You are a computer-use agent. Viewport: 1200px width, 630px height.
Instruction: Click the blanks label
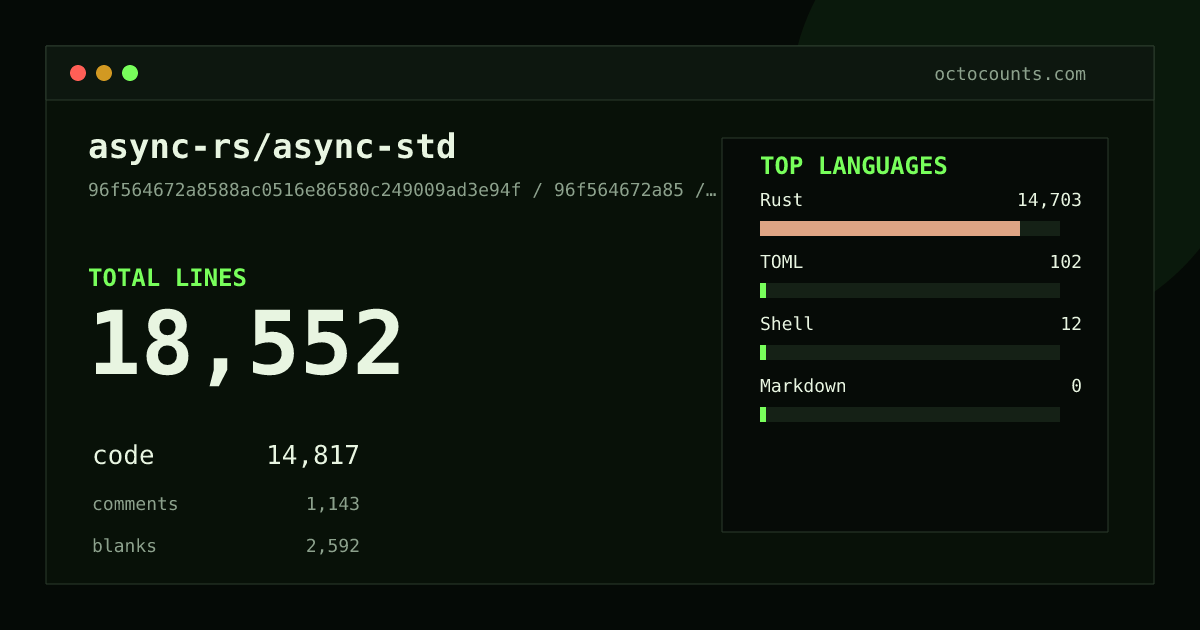point(124,546)
